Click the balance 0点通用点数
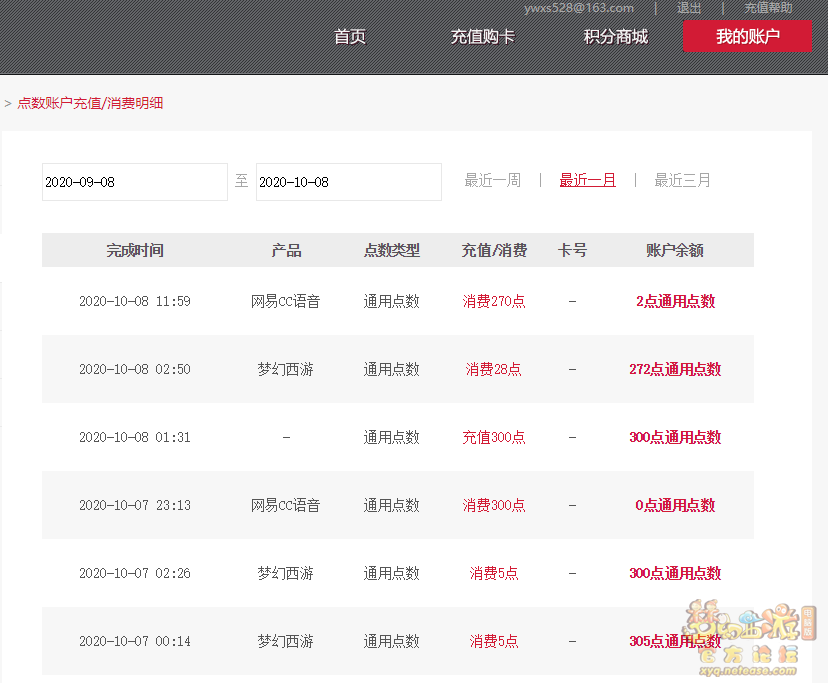Image resolution: width=828 pixels, height=683 pixels. [x=675, y=506]
